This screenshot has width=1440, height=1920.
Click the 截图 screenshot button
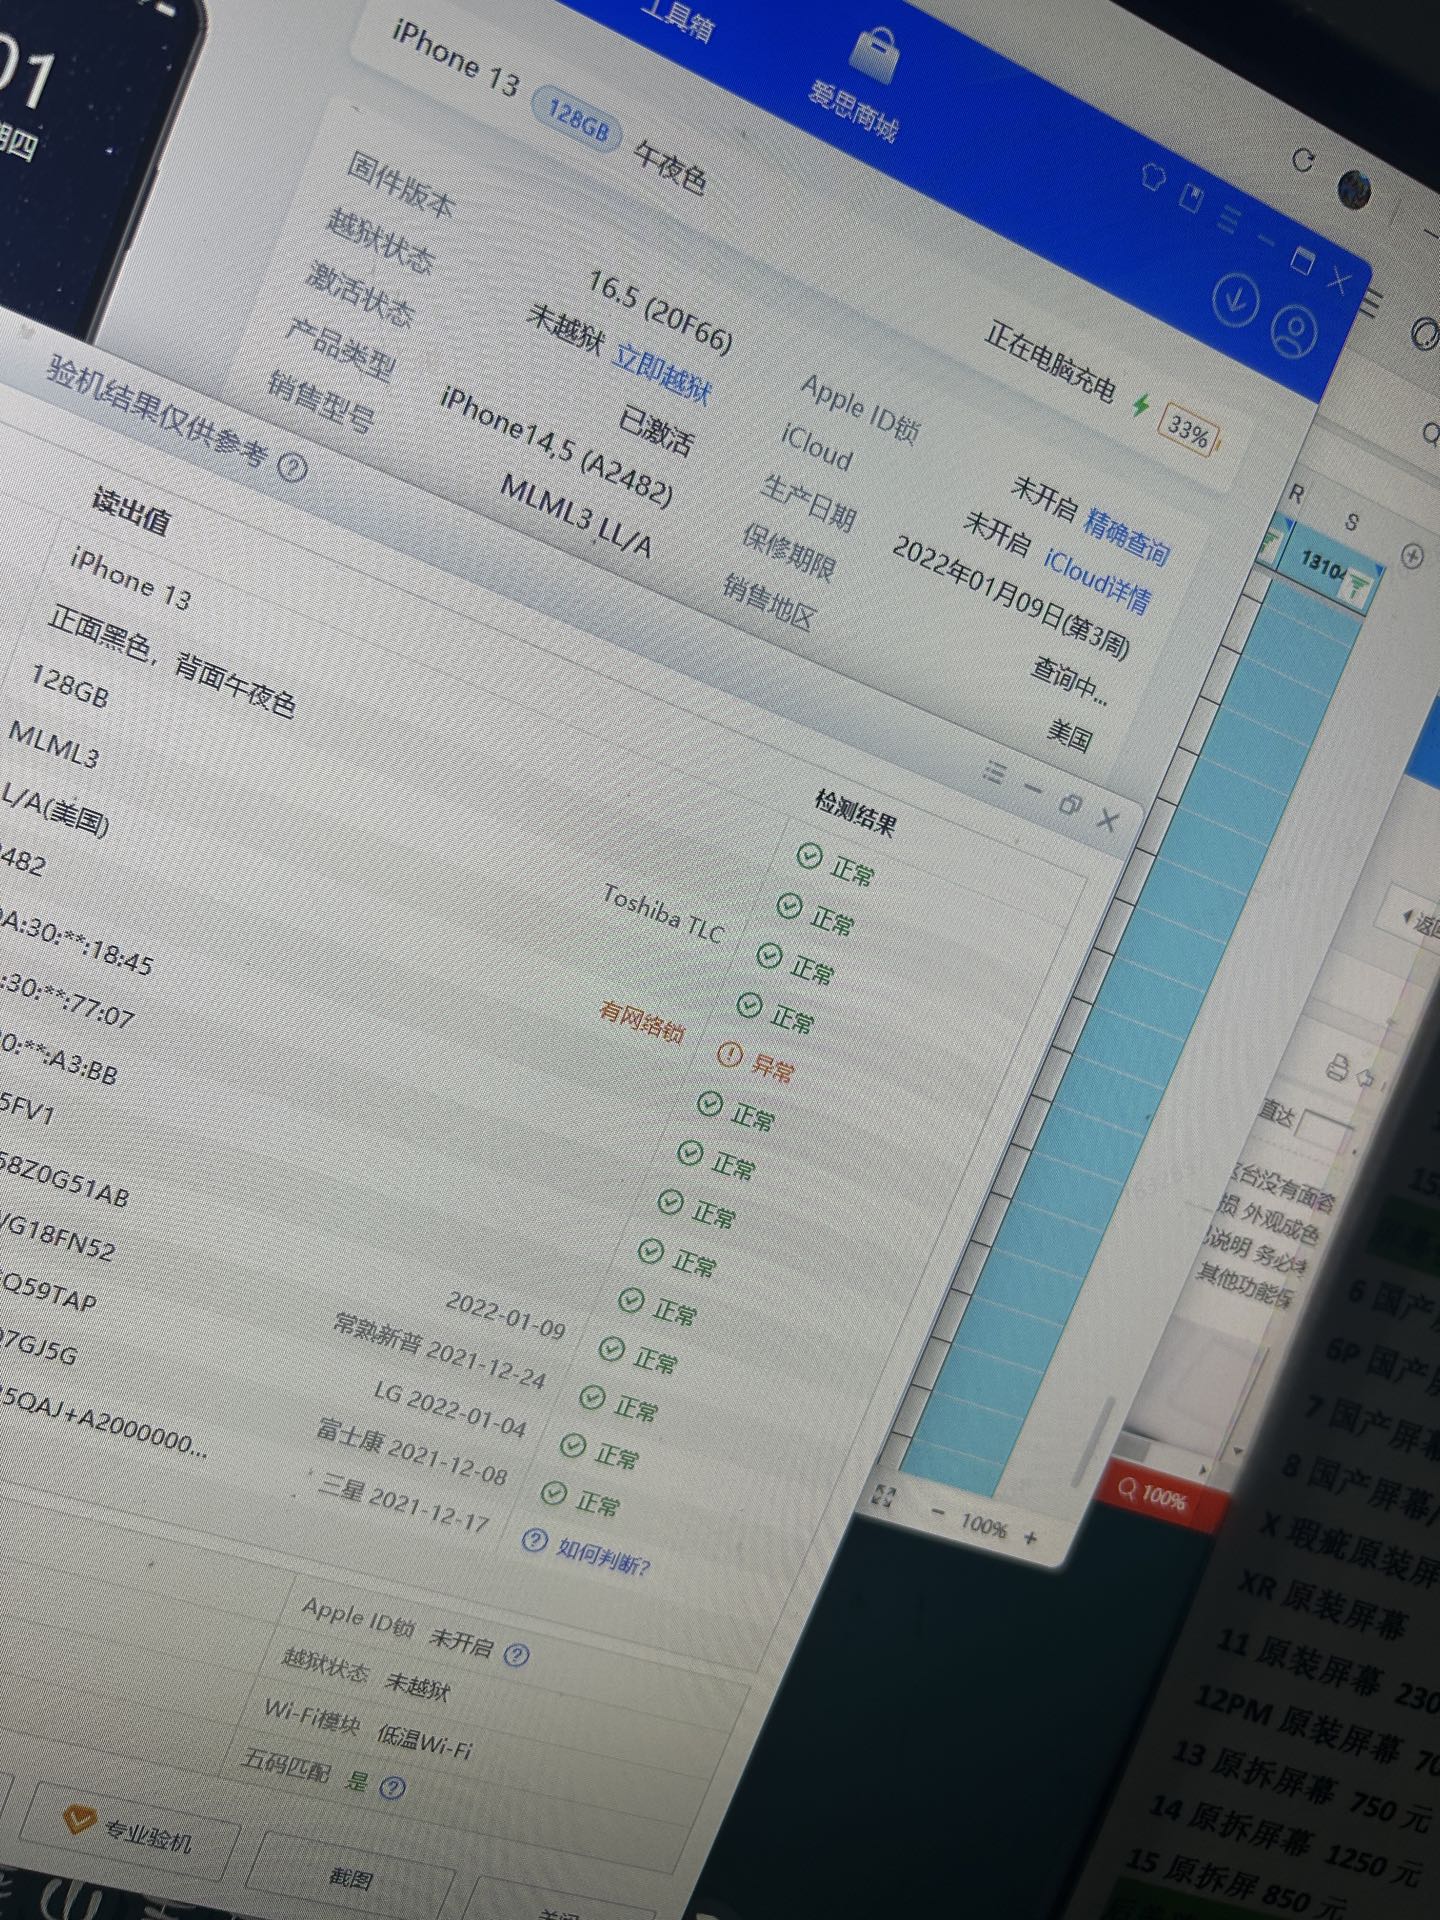pos(350,1877)
